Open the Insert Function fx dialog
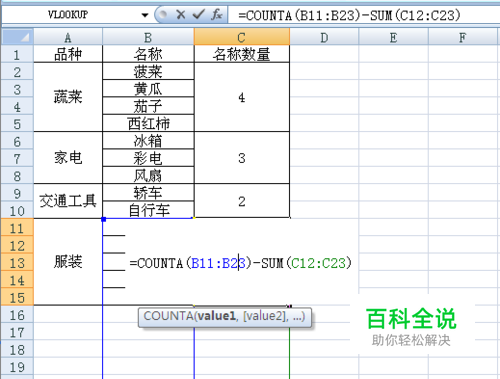The image size is (500, 379). [x=217, y=15]
